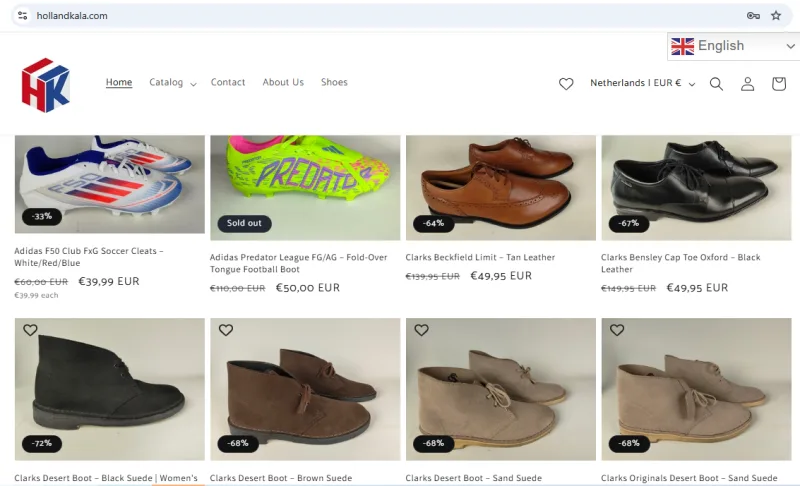Image resolution: width=800 pixels, height=486 pixels.
Task: Click the black Bensley Oxford image
Action: pyautogui.click(x=696, y=188)
